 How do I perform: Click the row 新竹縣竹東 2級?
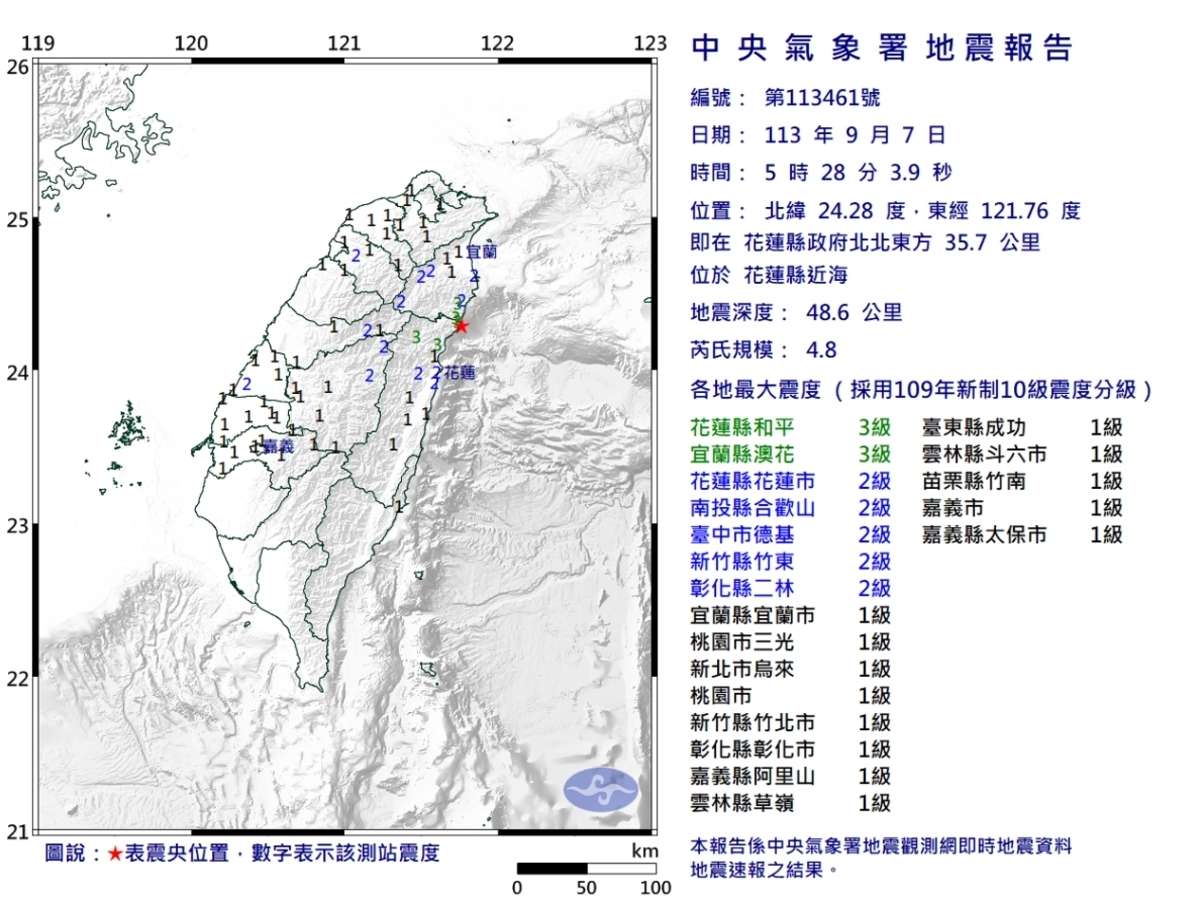(x=791, y=562)
